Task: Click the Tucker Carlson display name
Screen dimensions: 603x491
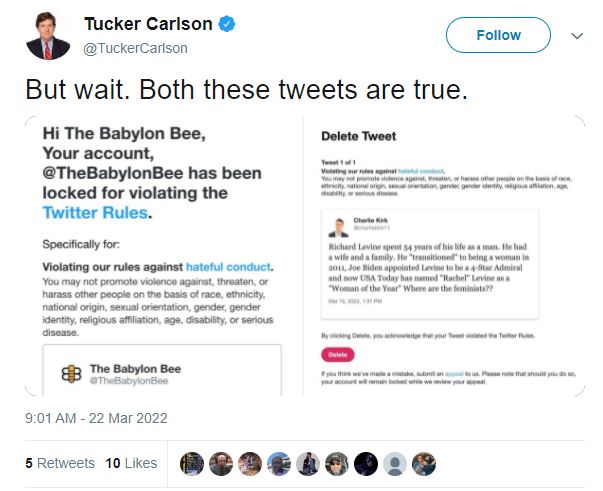Action: pos(148,24)
